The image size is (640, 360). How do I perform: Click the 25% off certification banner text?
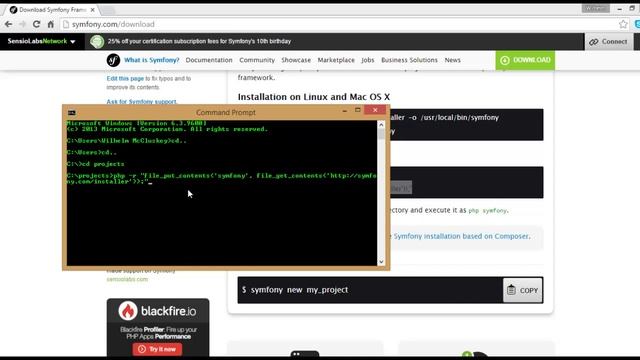[x=199, y=41]
